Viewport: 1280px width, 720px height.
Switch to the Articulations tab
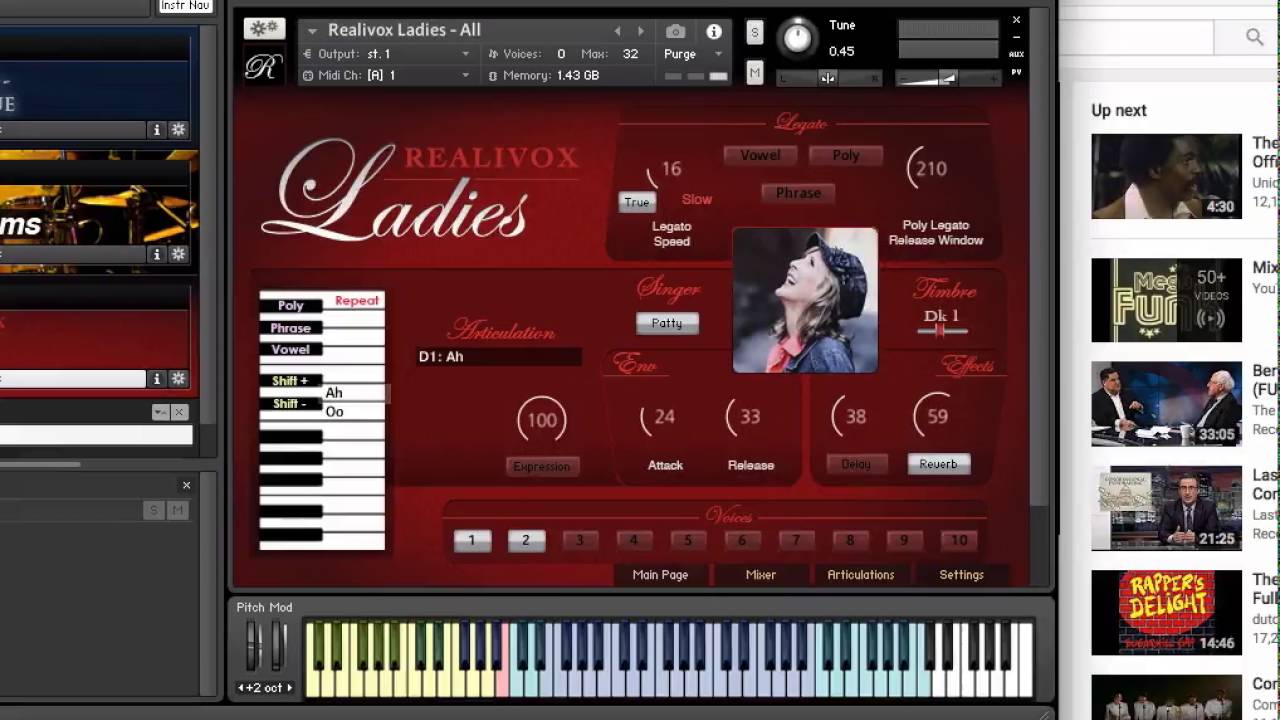click(x=860, y=575)
